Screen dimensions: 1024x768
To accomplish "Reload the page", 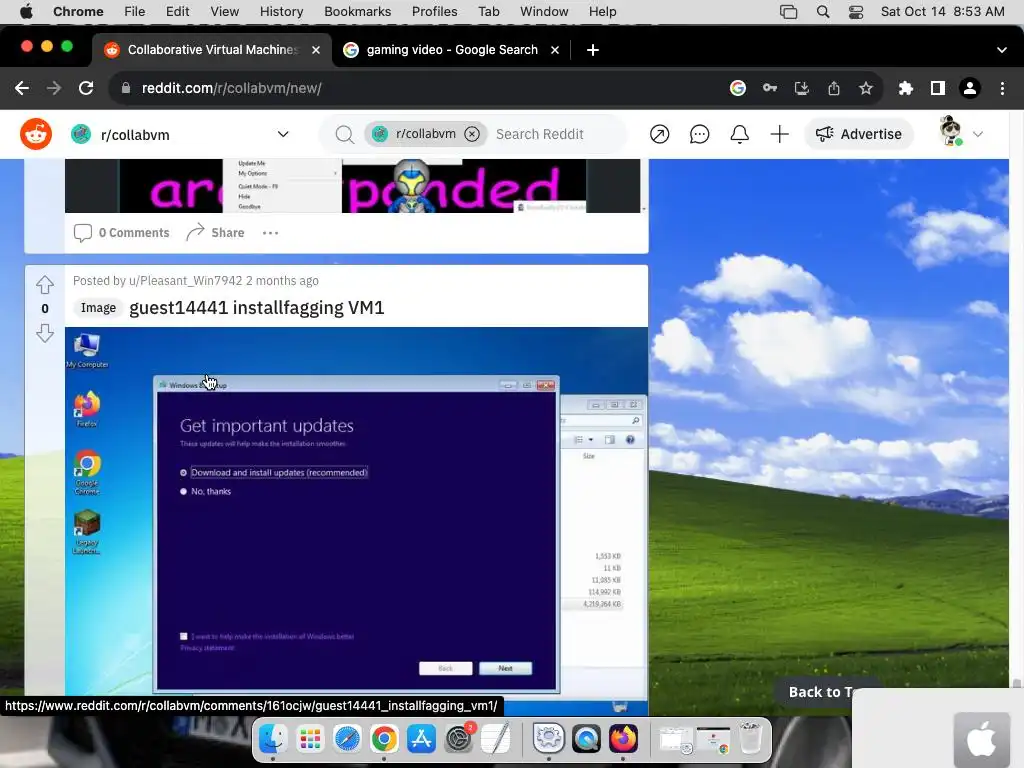I will pos(86,88).
